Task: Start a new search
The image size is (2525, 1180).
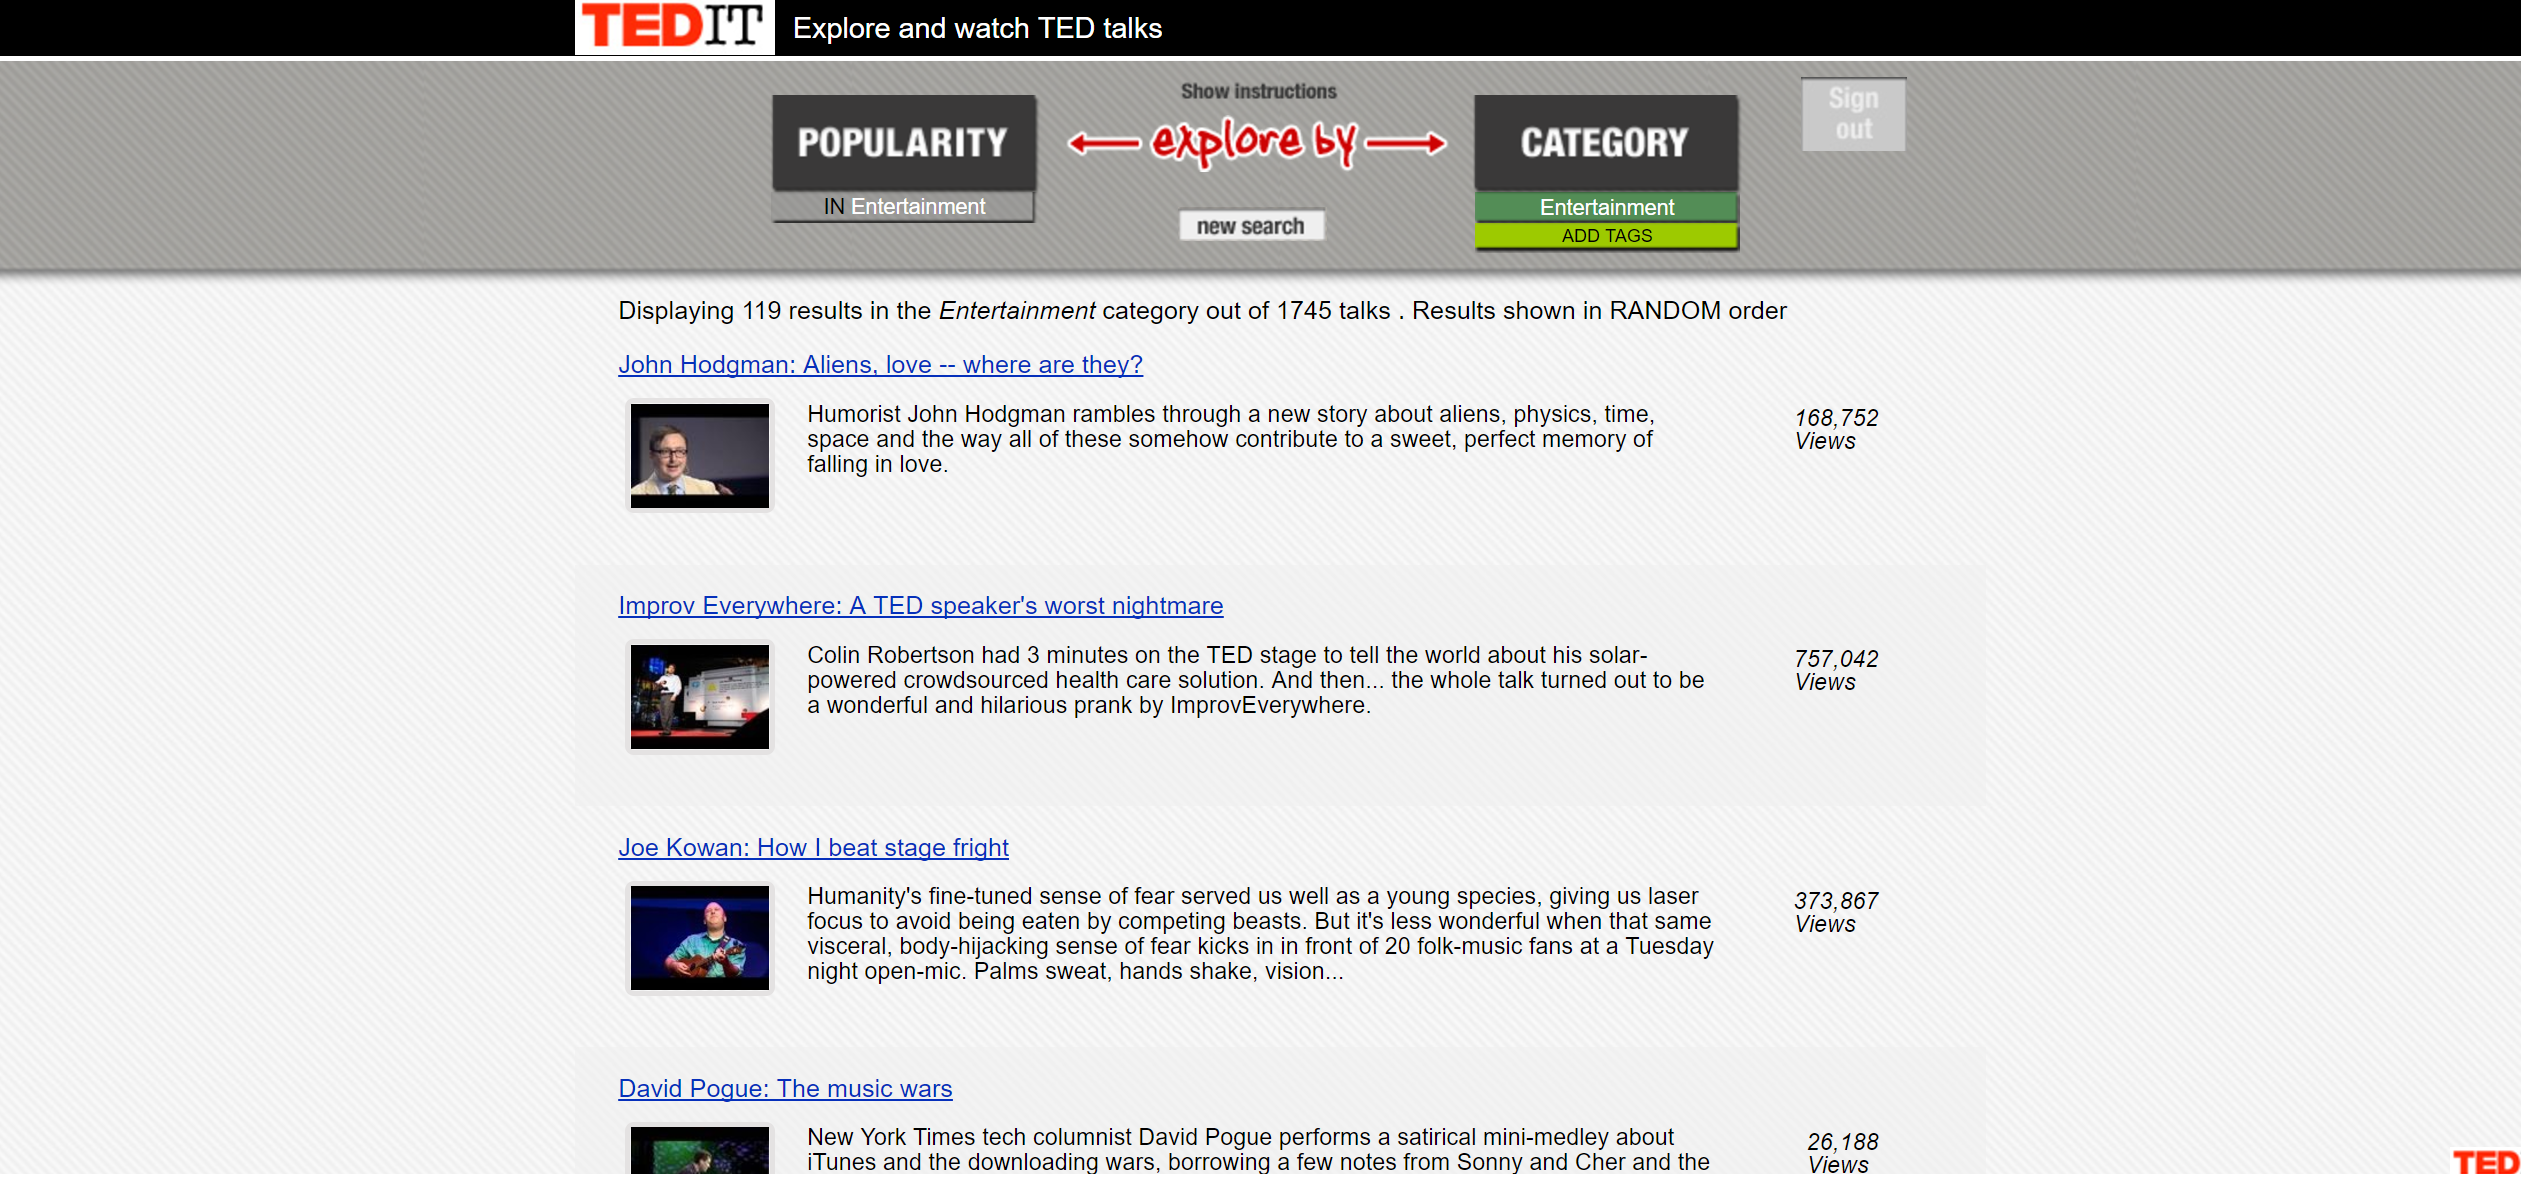Action: click(1251, 226)
